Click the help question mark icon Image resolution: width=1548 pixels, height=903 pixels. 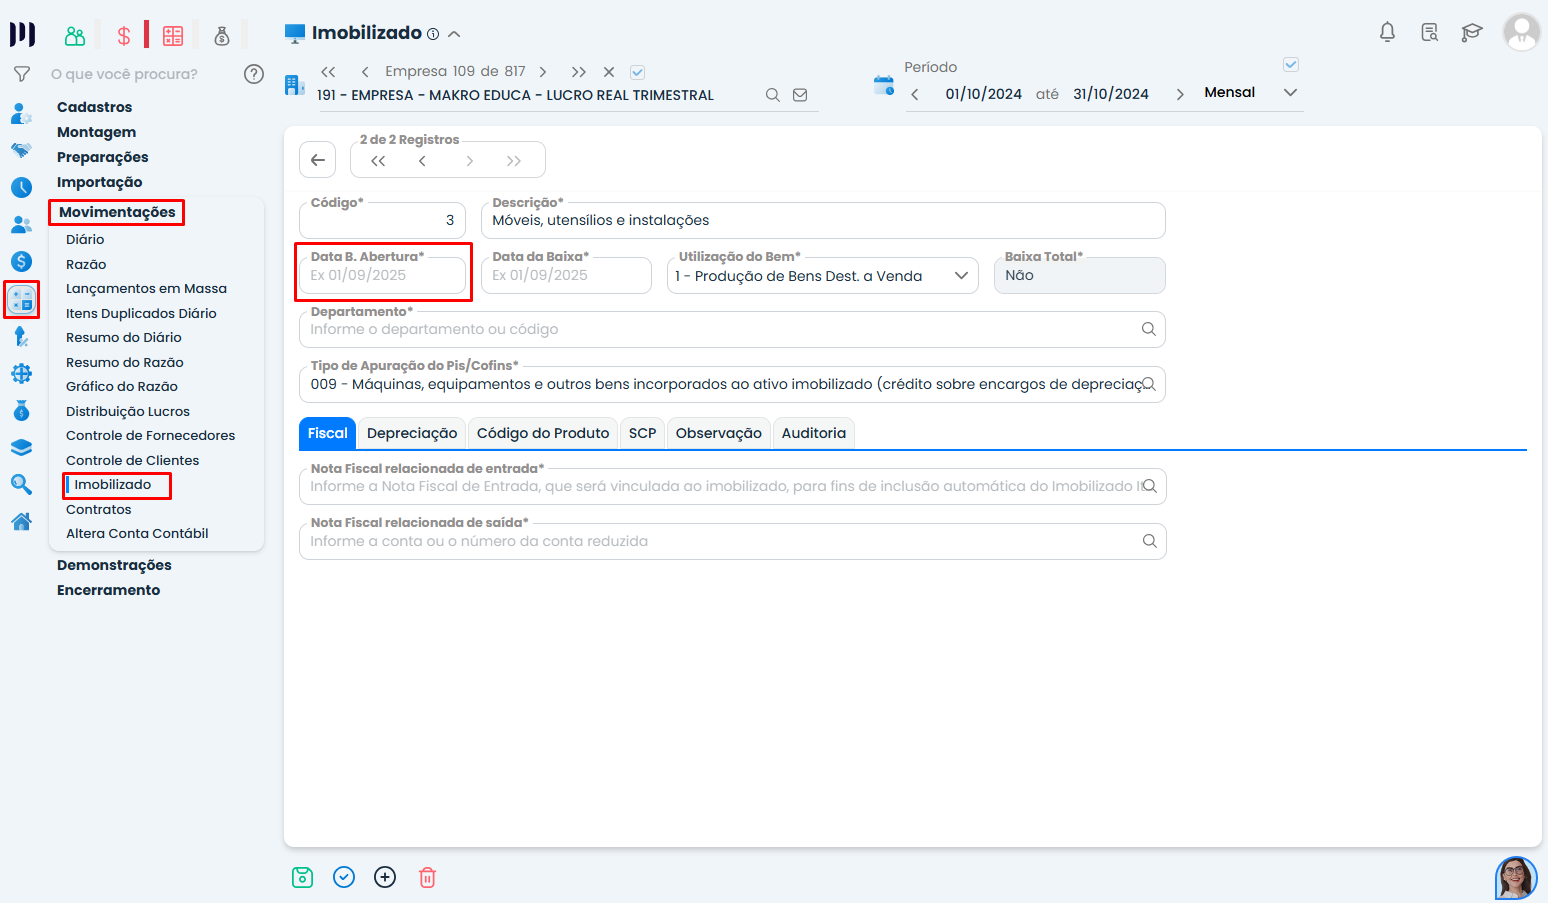(x=254, y=74)
